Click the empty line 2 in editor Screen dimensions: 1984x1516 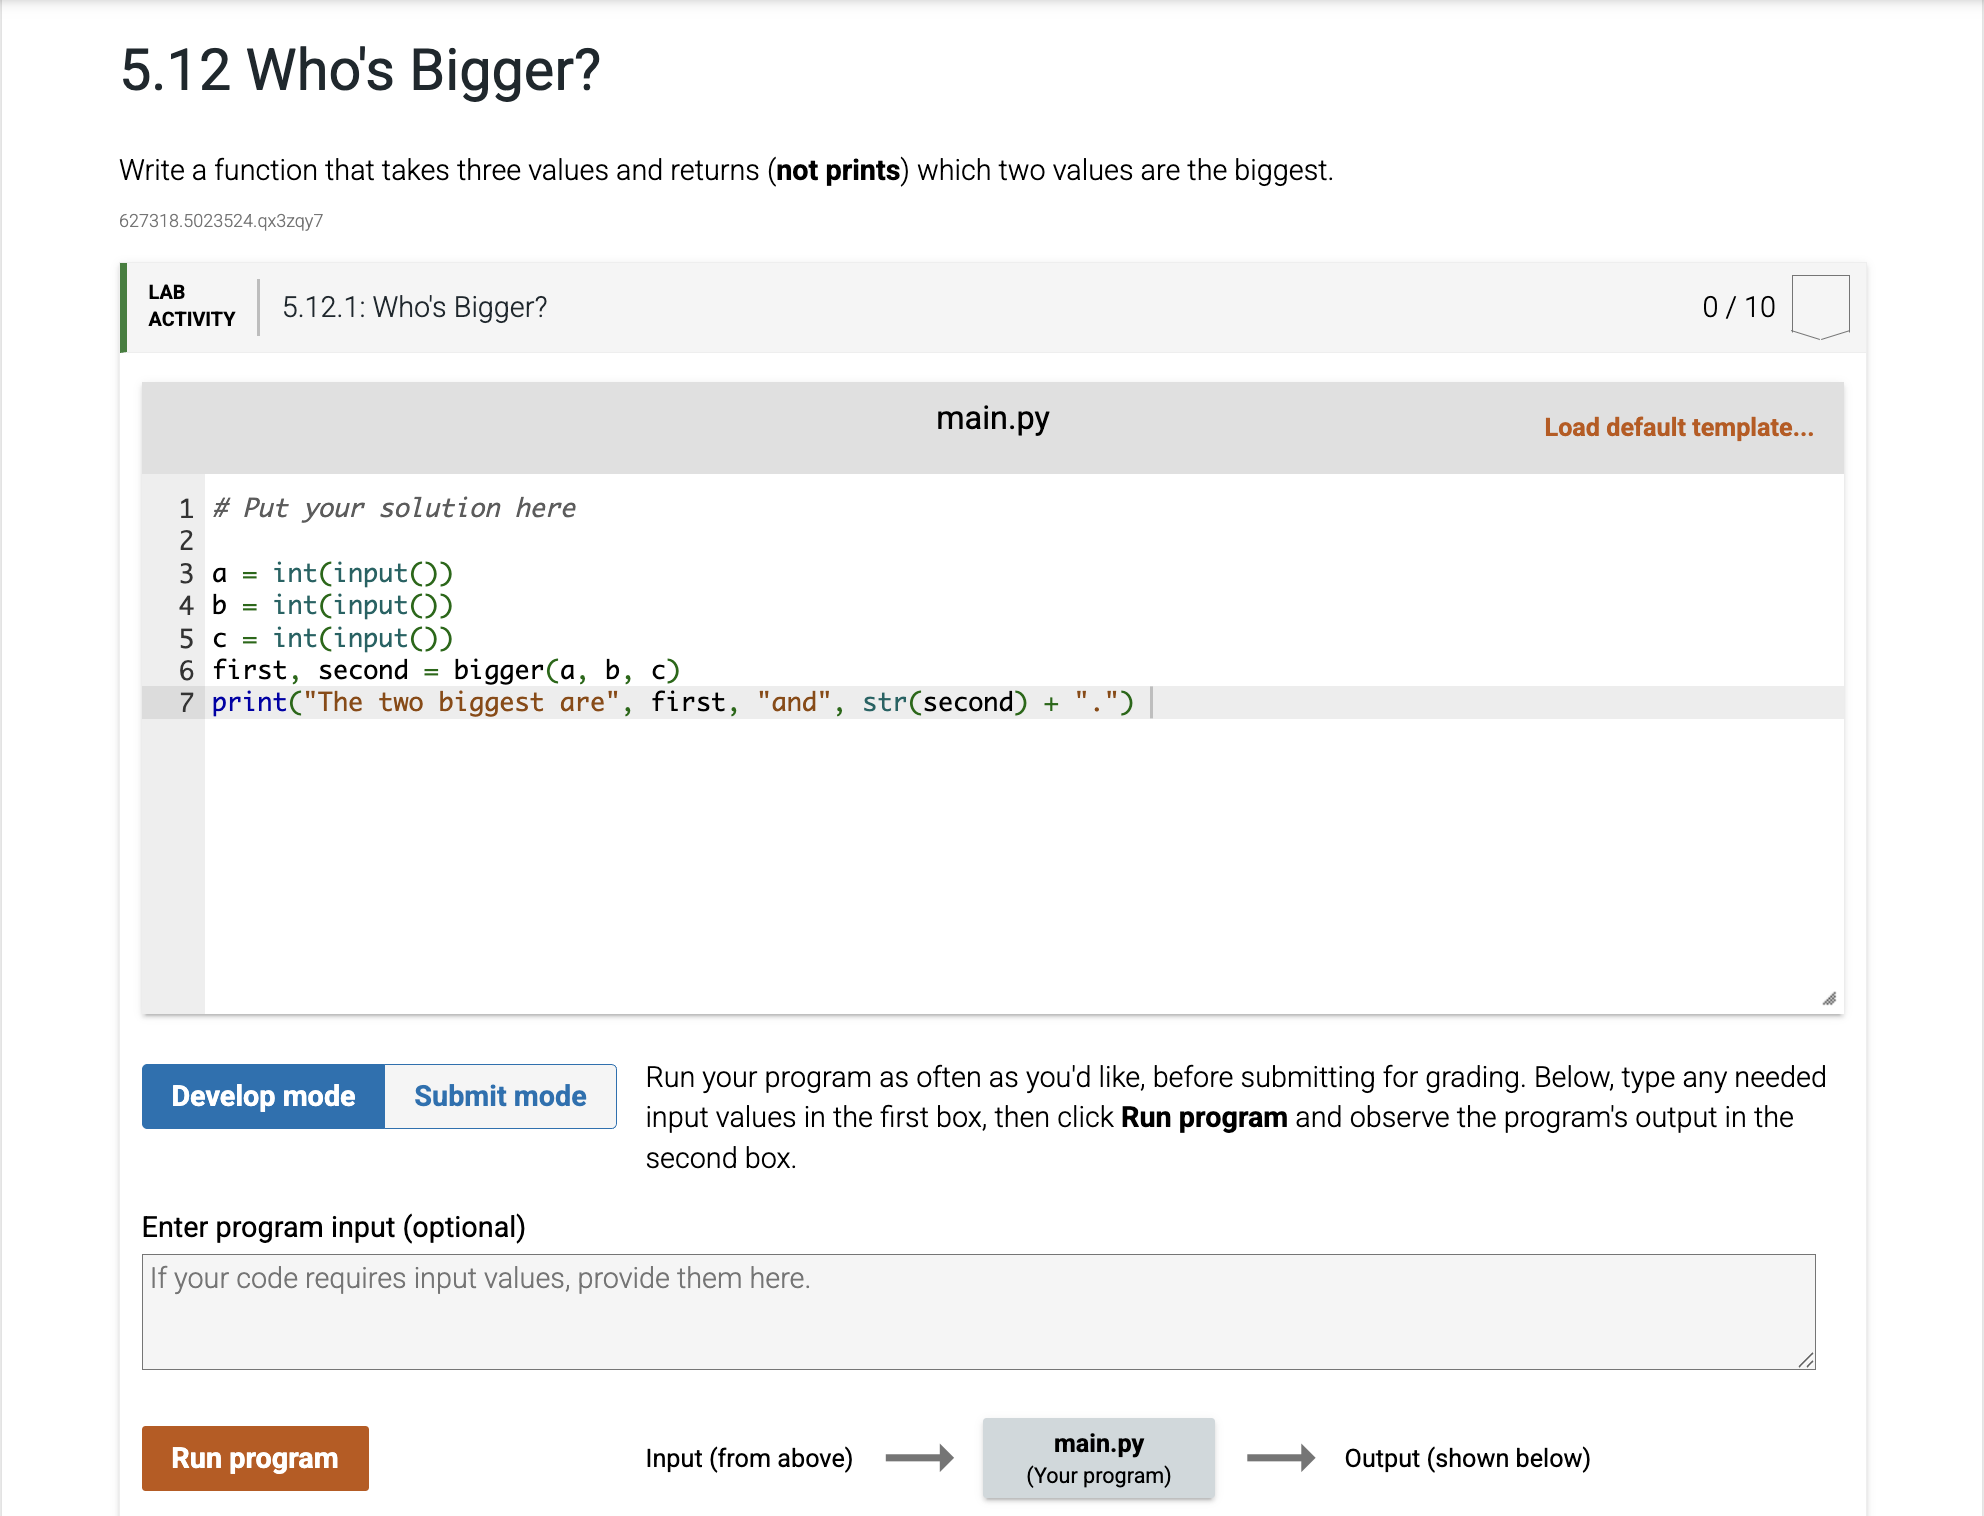pos(1024,540)
